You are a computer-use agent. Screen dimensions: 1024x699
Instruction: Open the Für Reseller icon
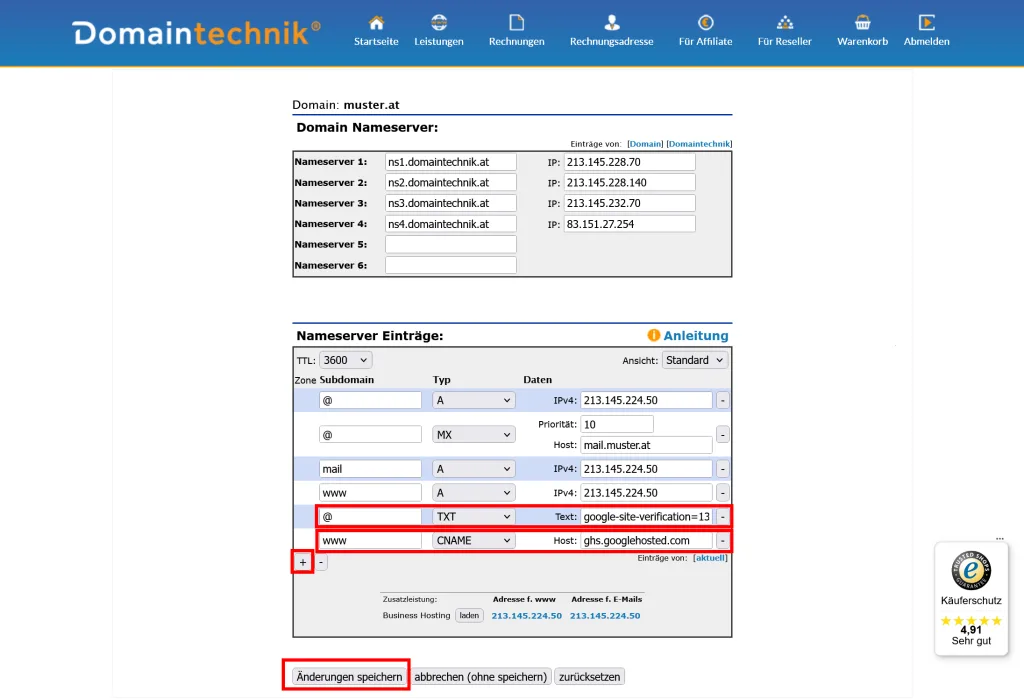pyautogui.click(x=784, y=23)
